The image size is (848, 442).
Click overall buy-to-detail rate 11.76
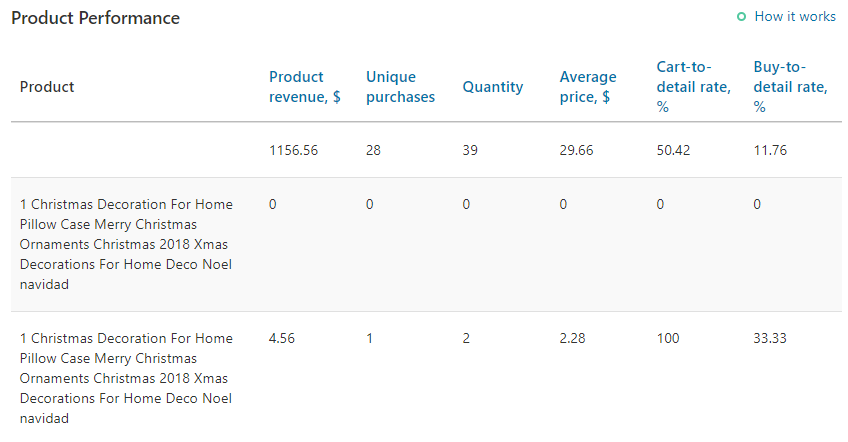(770, 150)
